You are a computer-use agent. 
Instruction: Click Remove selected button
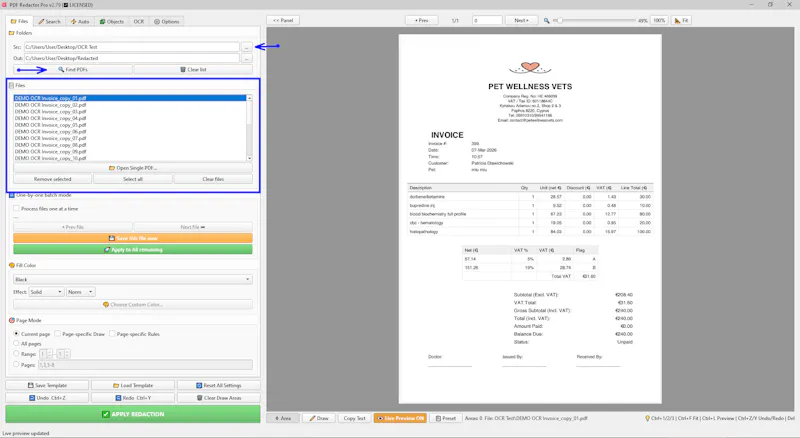click(x=53, y=179)
